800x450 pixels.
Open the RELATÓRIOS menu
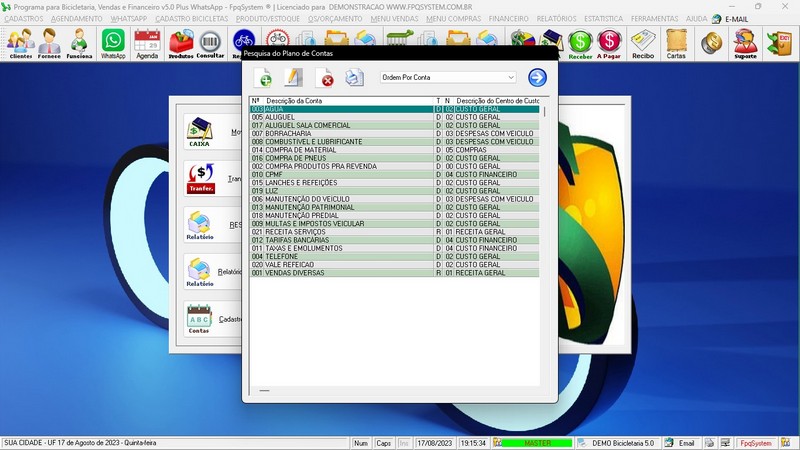pyautogui.click(x=557, y=19)
